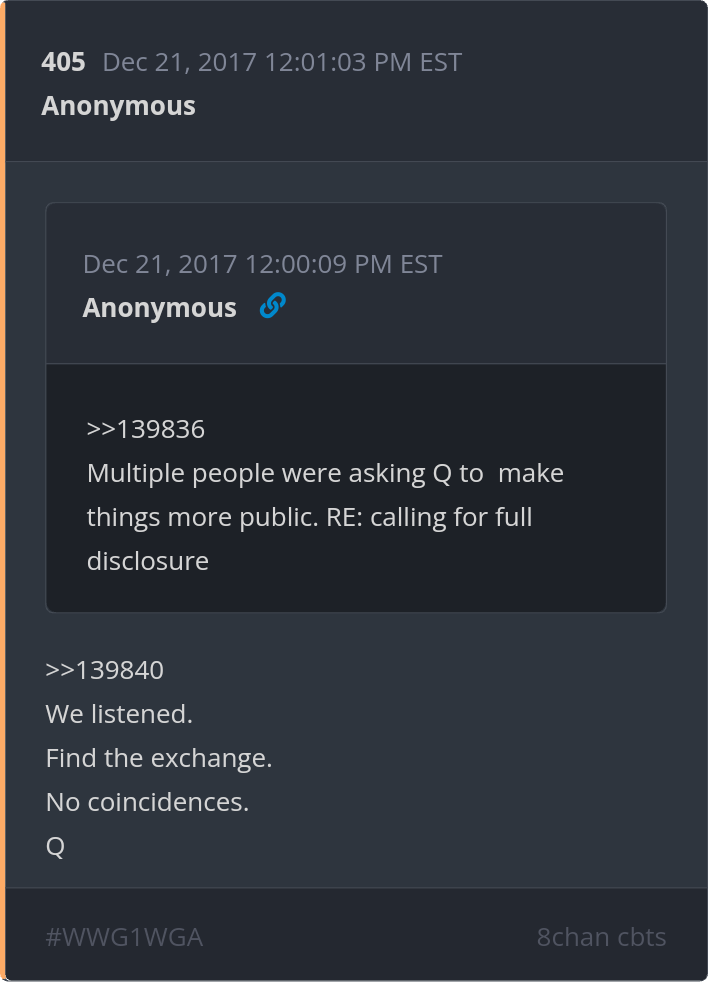Follow the >>139840 reply reference
This screenshot has width=710, height=982.
(x=104, y=670)
